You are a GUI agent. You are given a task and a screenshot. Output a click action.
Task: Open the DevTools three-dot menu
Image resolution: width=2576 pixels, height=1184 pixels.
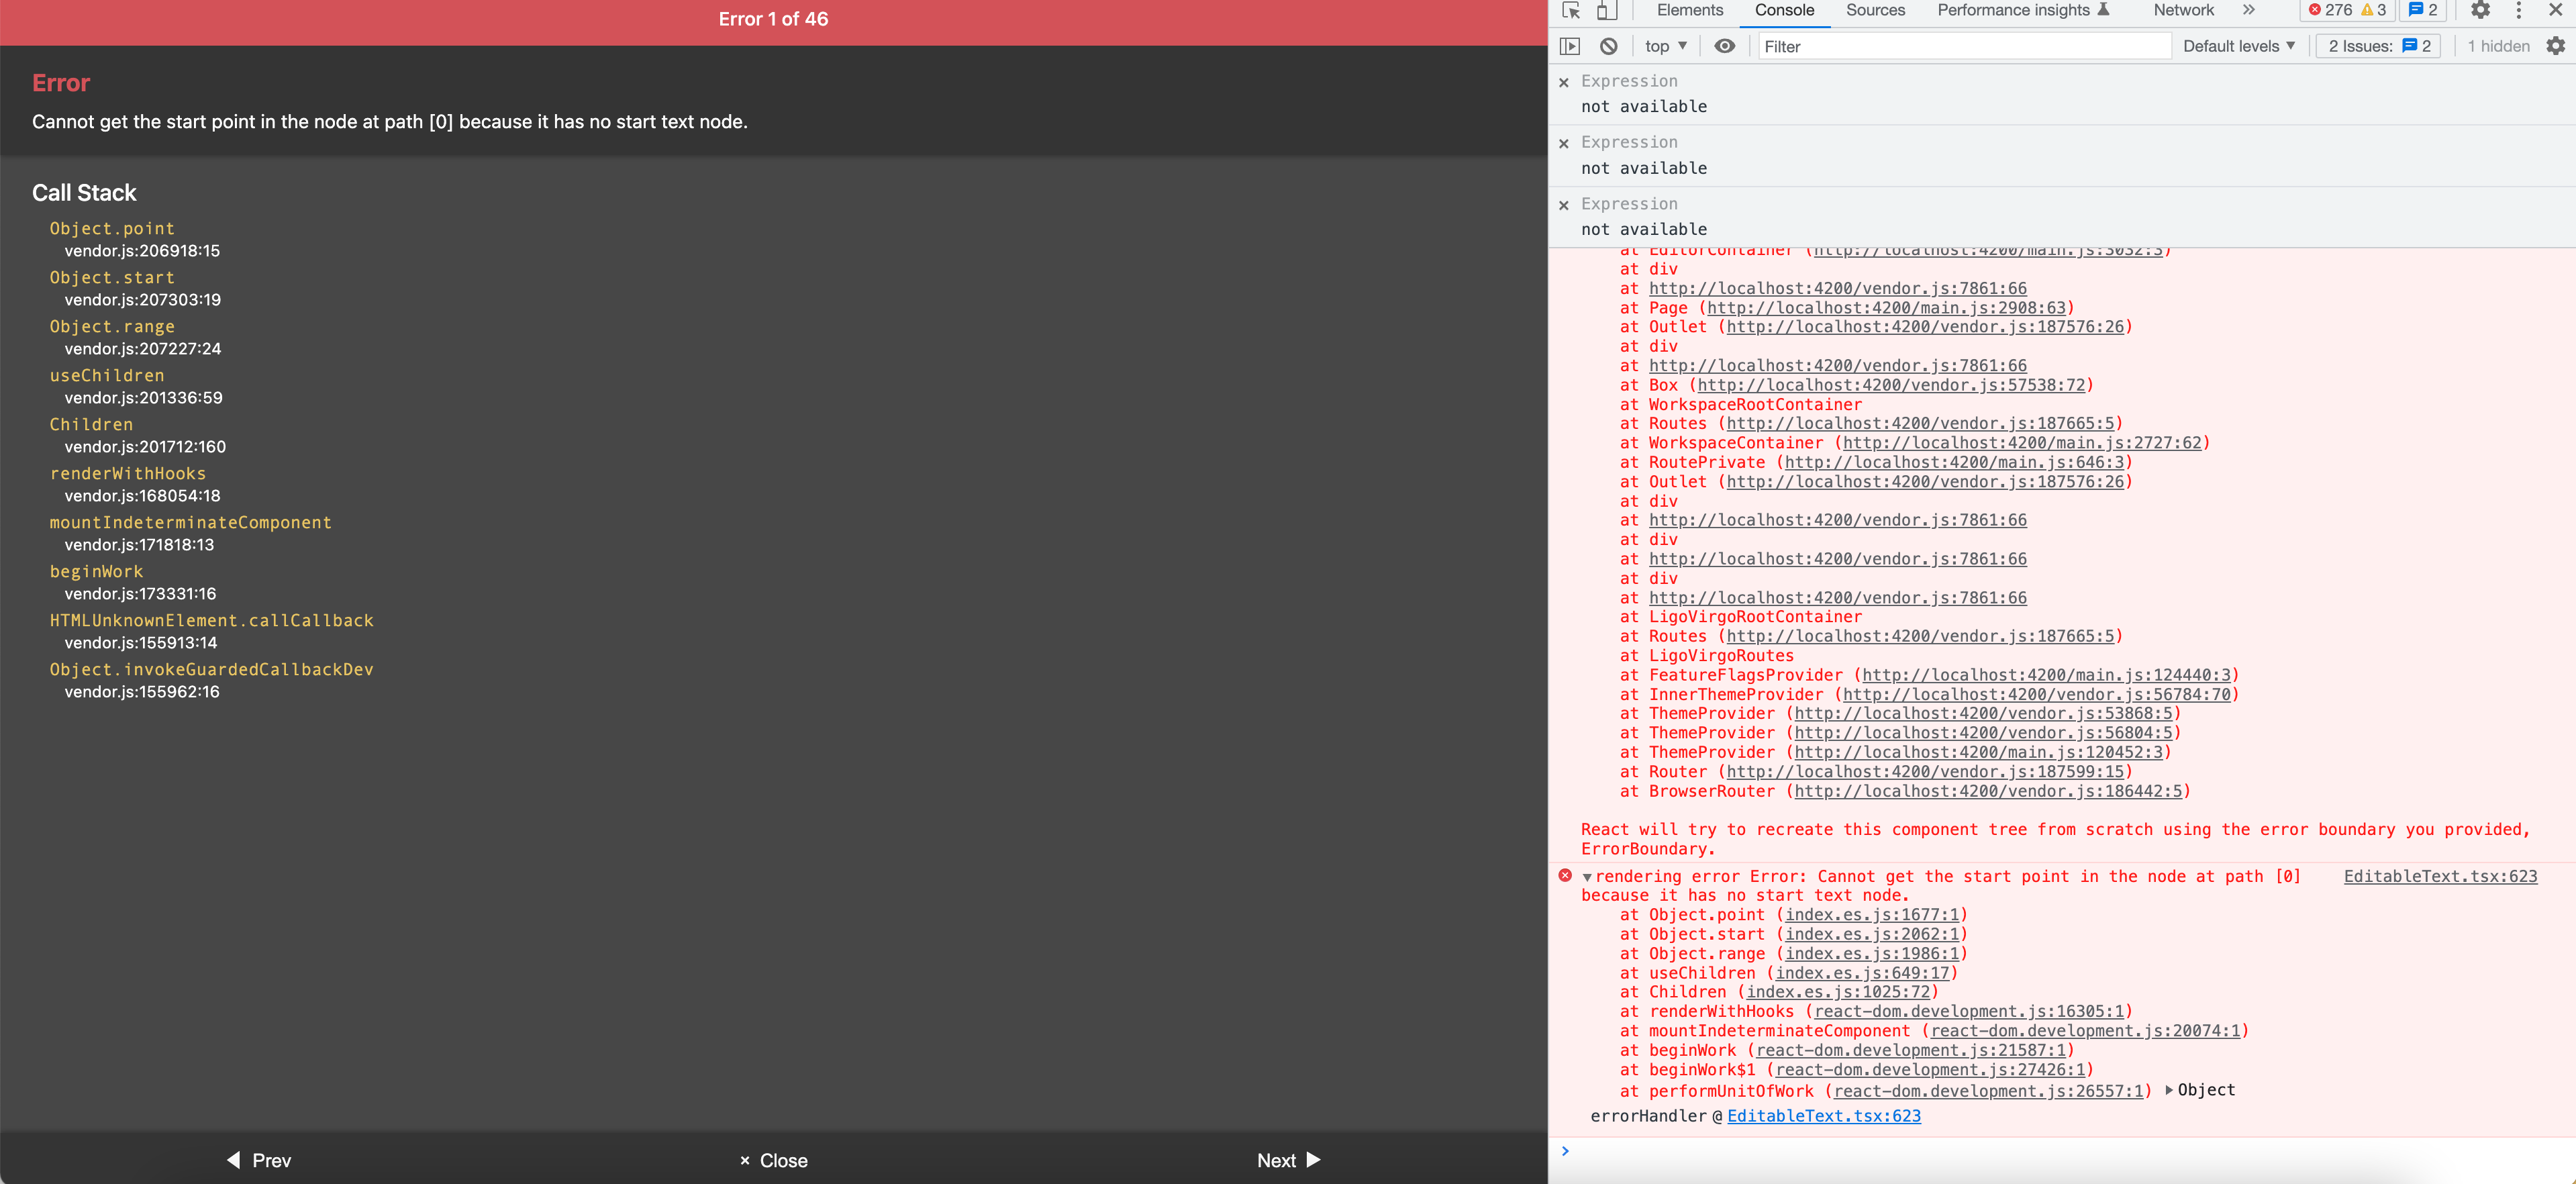(2518, 11)
